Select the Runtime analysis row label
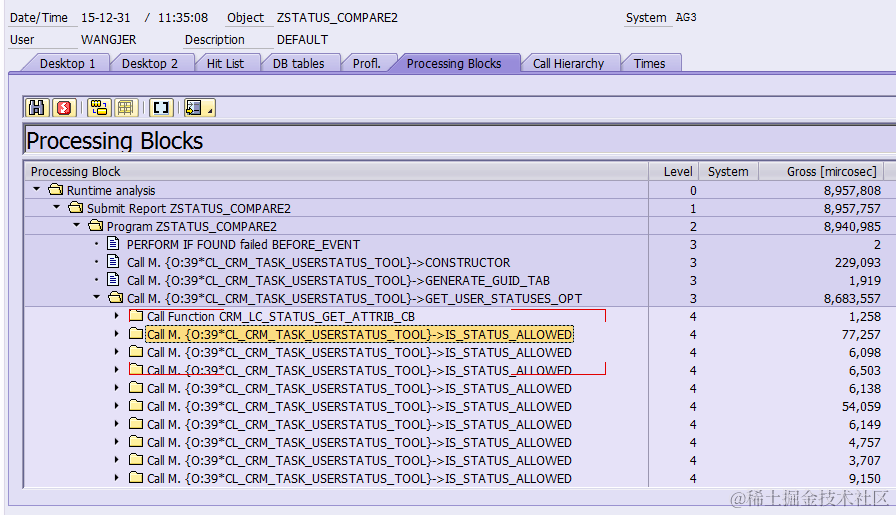896x515 pixels. coord(111,190)
